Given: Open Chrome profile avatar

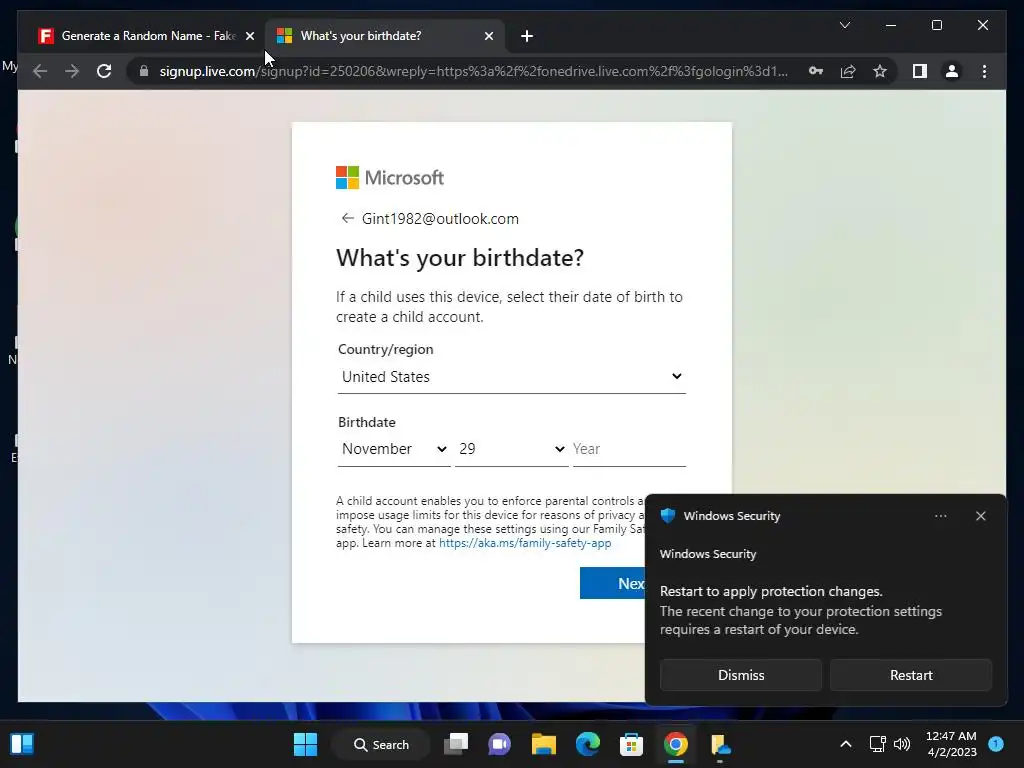Looking at the screenshot, I should 952,71.
